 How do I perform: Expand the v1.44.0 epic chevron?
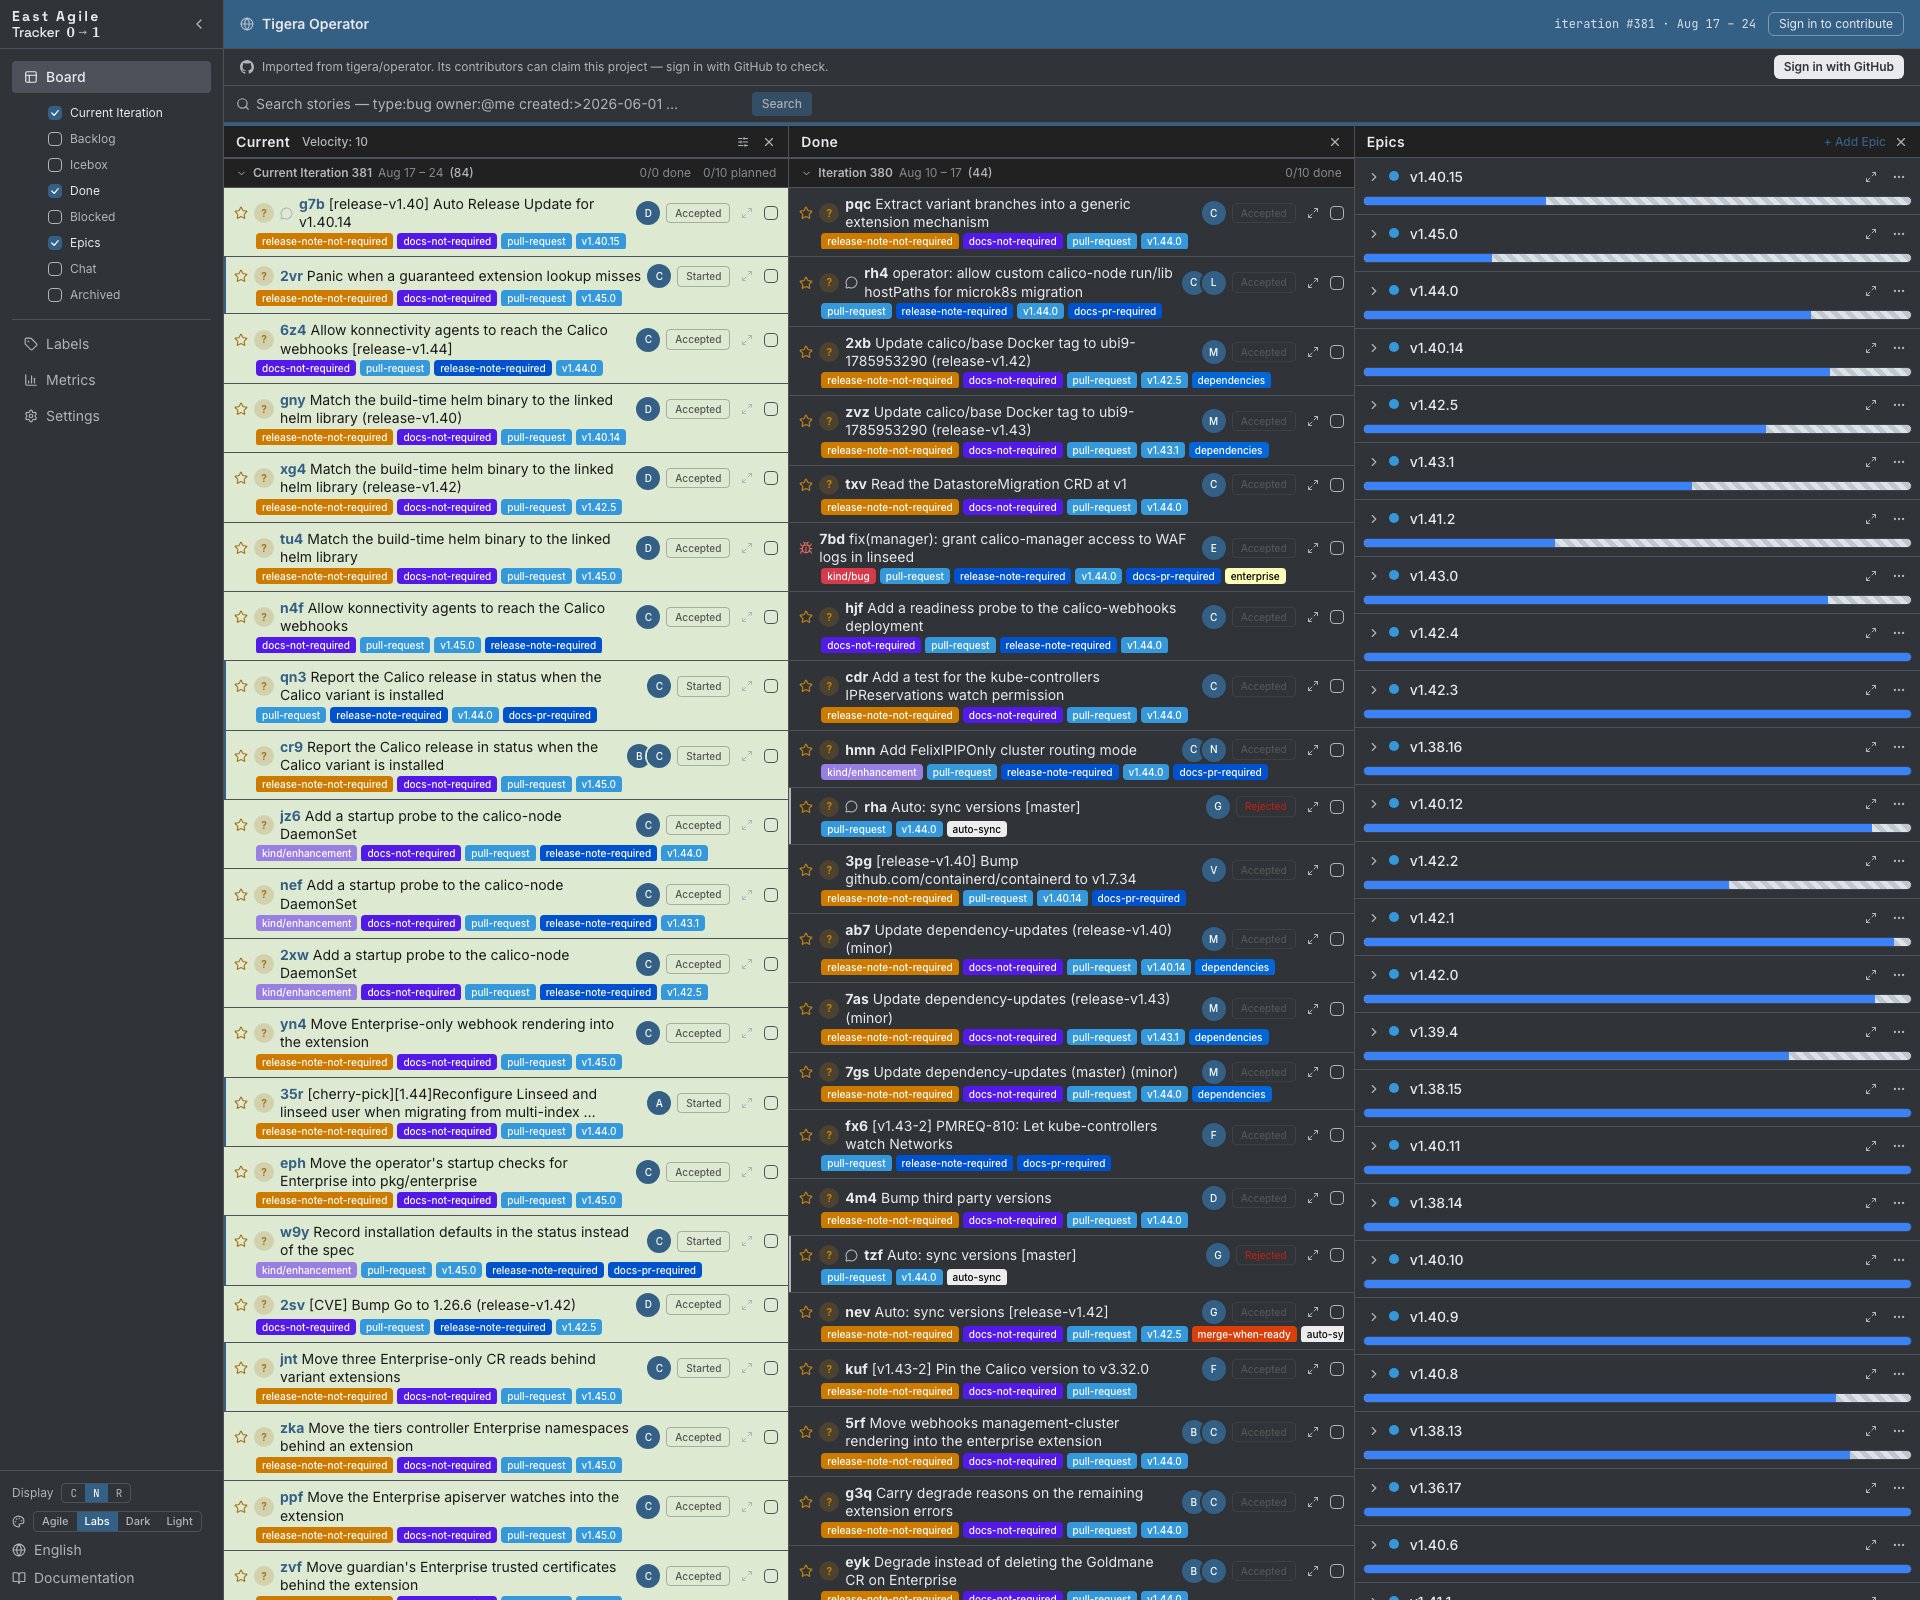pyautogui.click(x=1374, y=291)
